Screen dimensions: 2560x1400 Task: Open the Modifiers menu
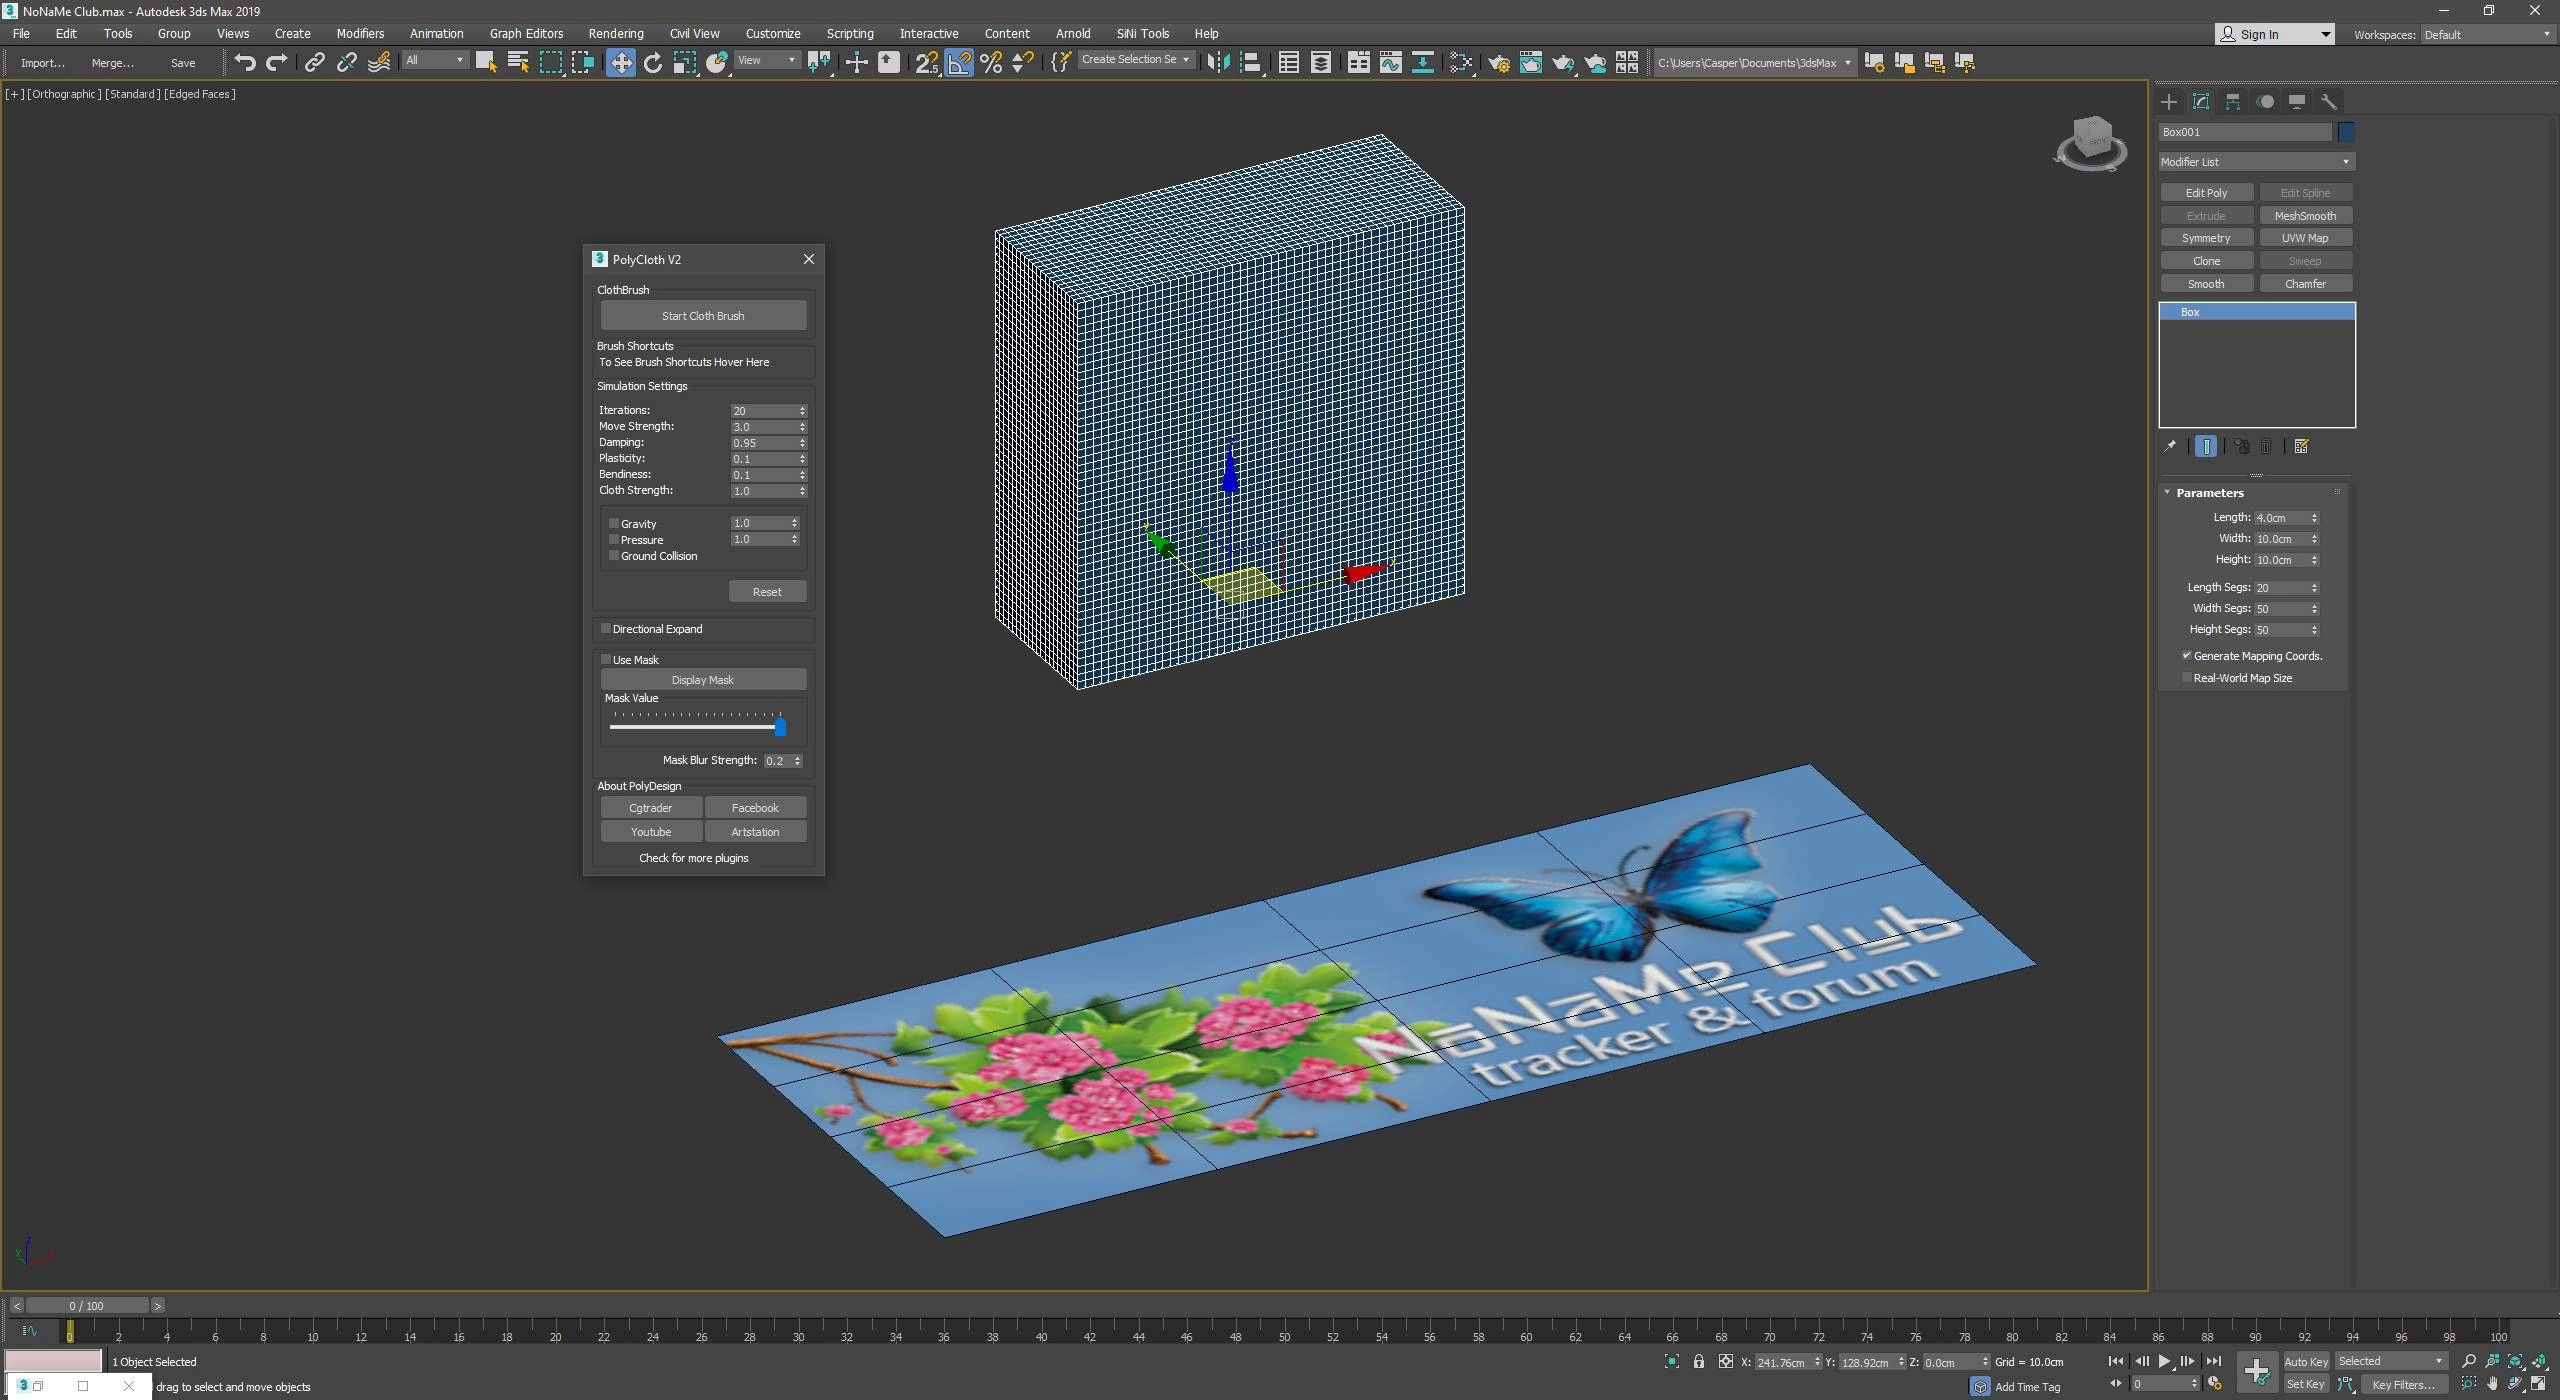[x=360, y=33]
